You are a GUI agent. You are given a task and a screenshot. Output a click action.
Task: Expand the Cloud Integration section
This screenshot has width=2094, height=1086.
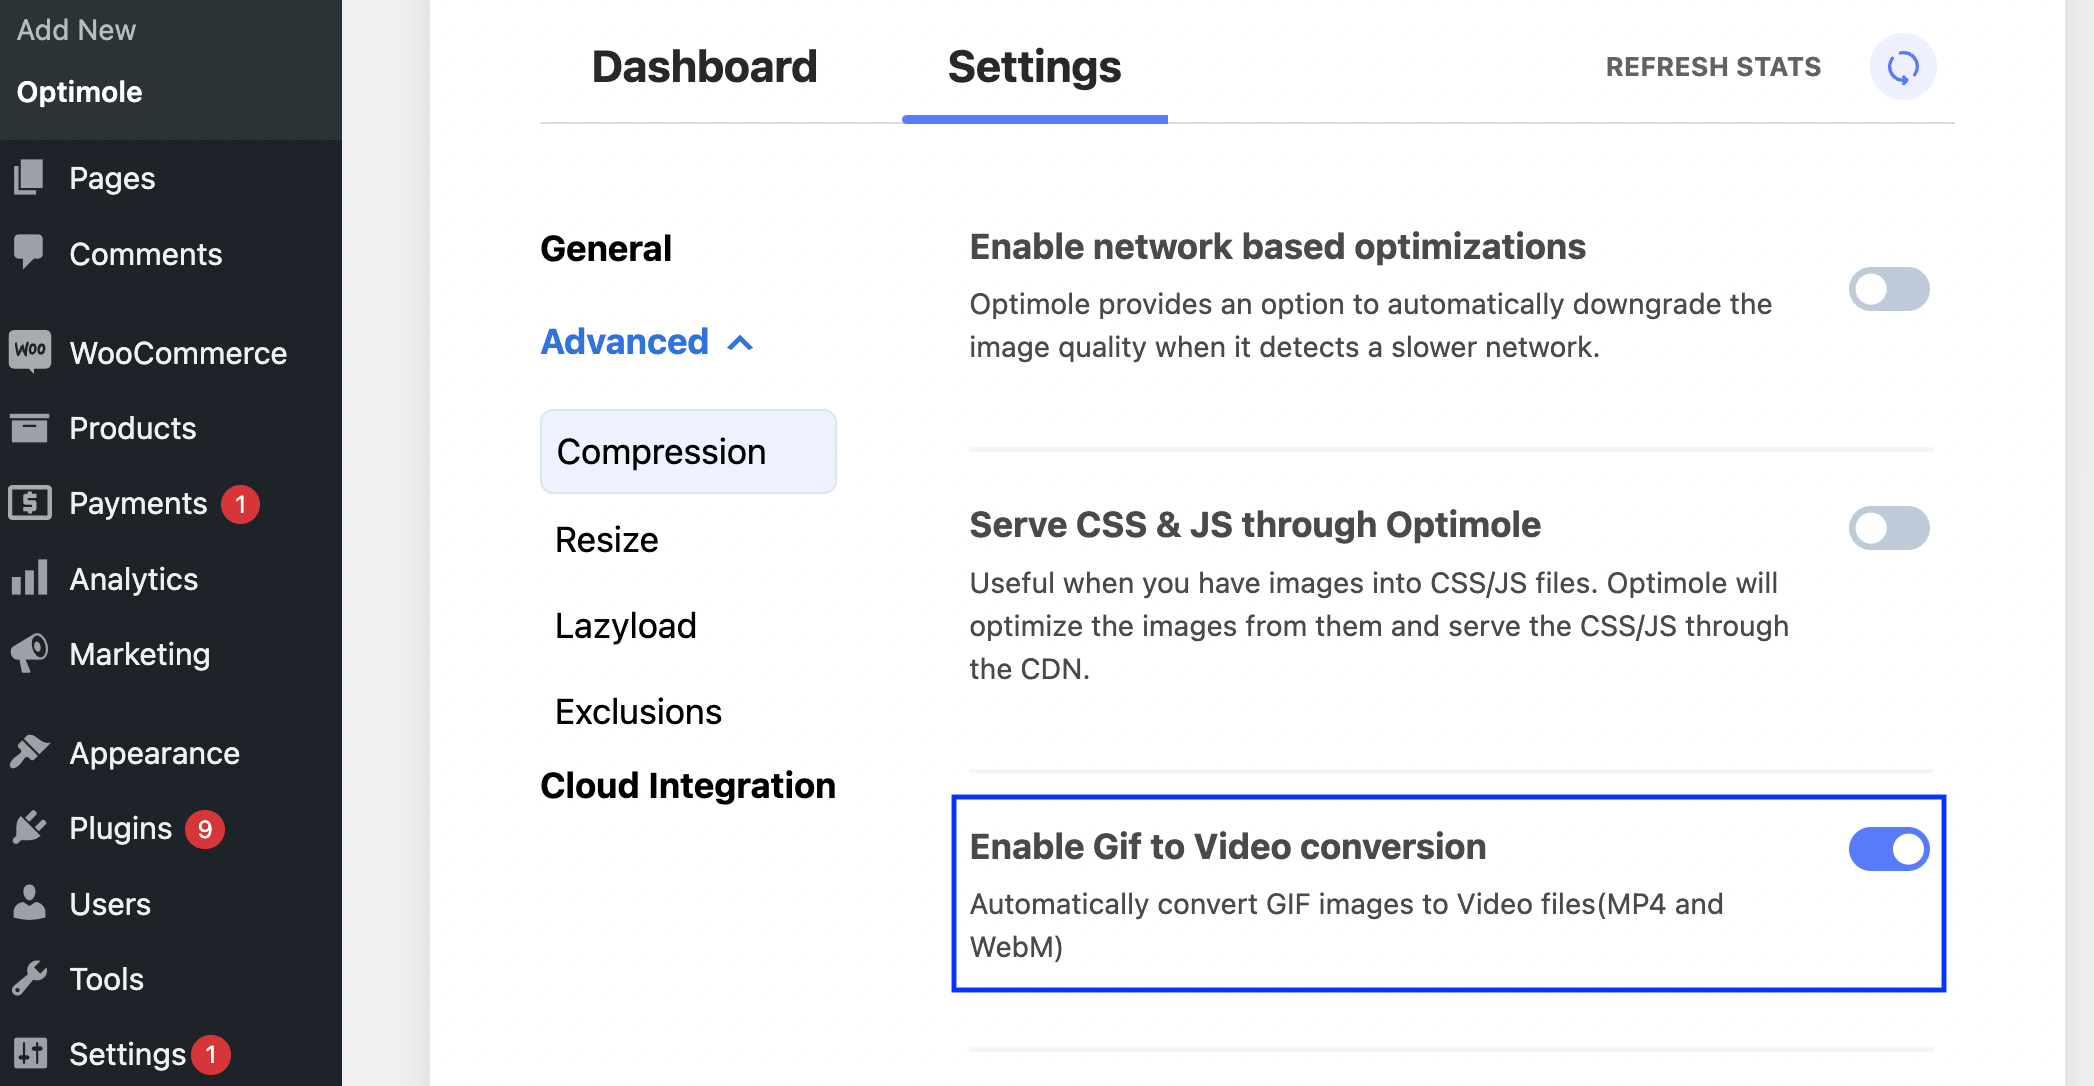tap(687, 785)
